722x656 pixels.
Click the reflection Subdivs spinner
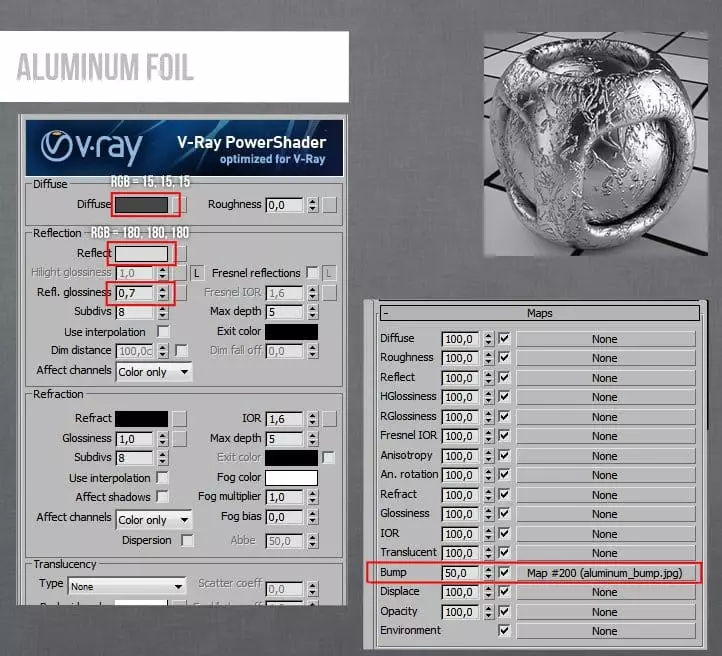click(163, 312)
